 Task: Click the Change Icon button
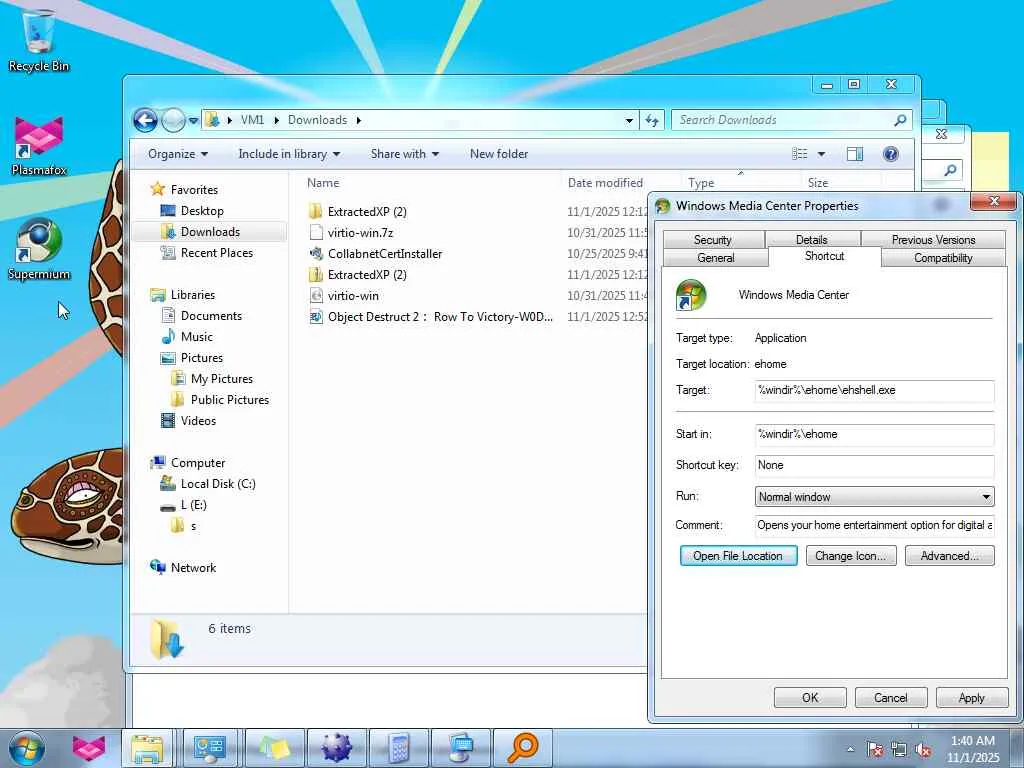coord(851,556)
